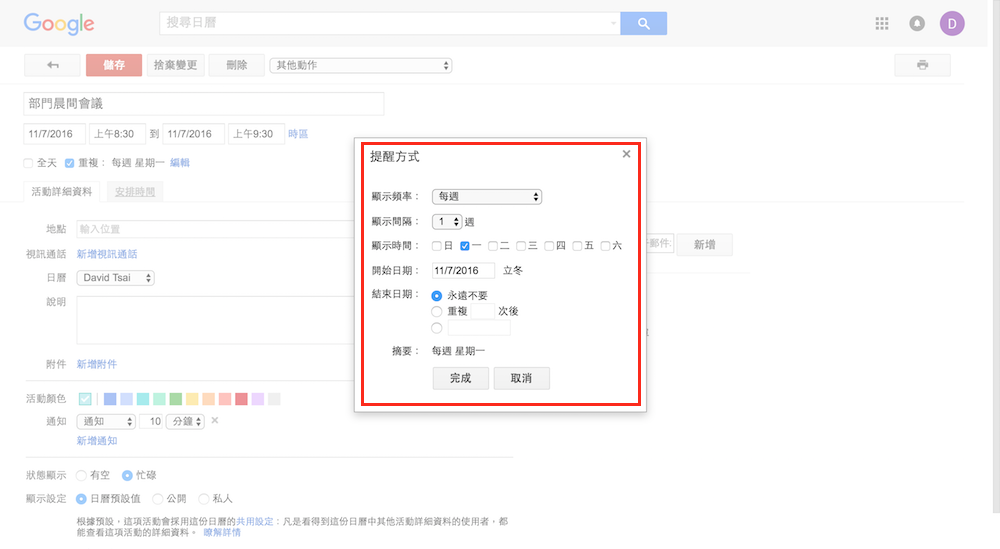Click the 完成 button in the dialog
Viewport: 1000px width, 549px height.
click(x=460, y=378)
